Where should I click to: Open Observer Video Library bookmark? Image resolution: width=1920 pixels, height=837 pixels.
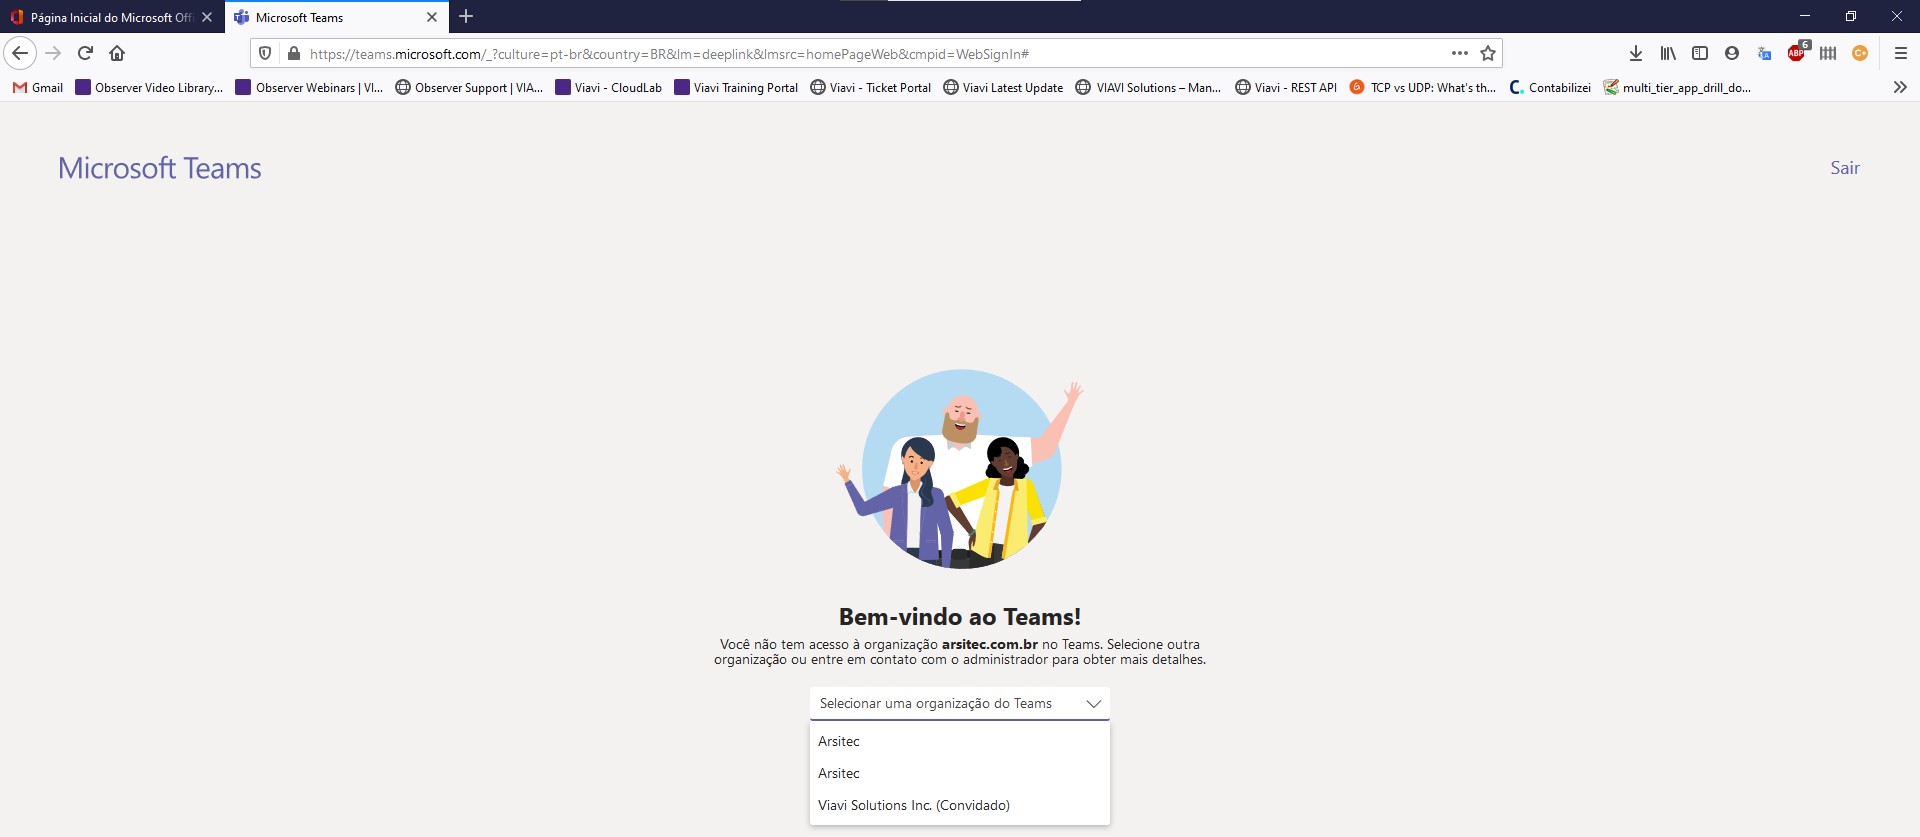(x=150, y=87)
